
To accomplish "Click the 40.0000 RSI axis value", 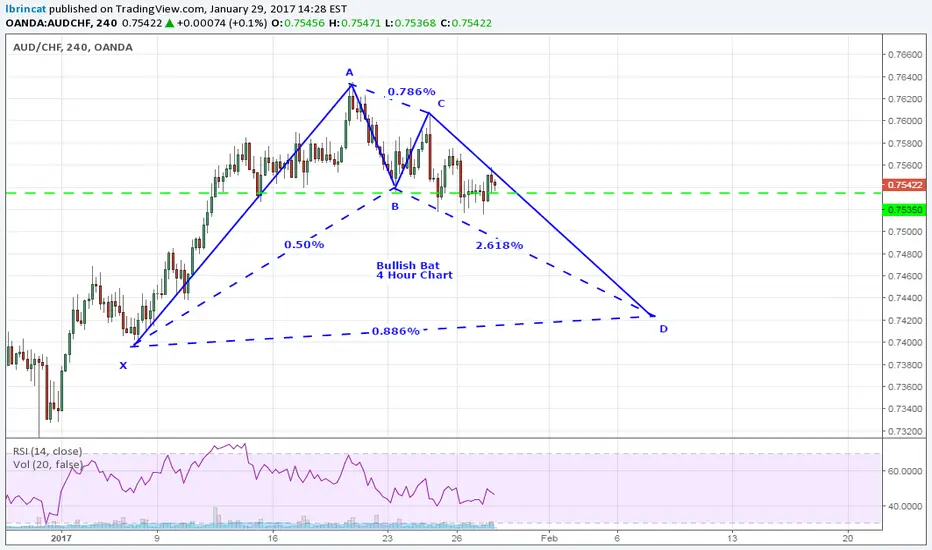I will point(905,506).
